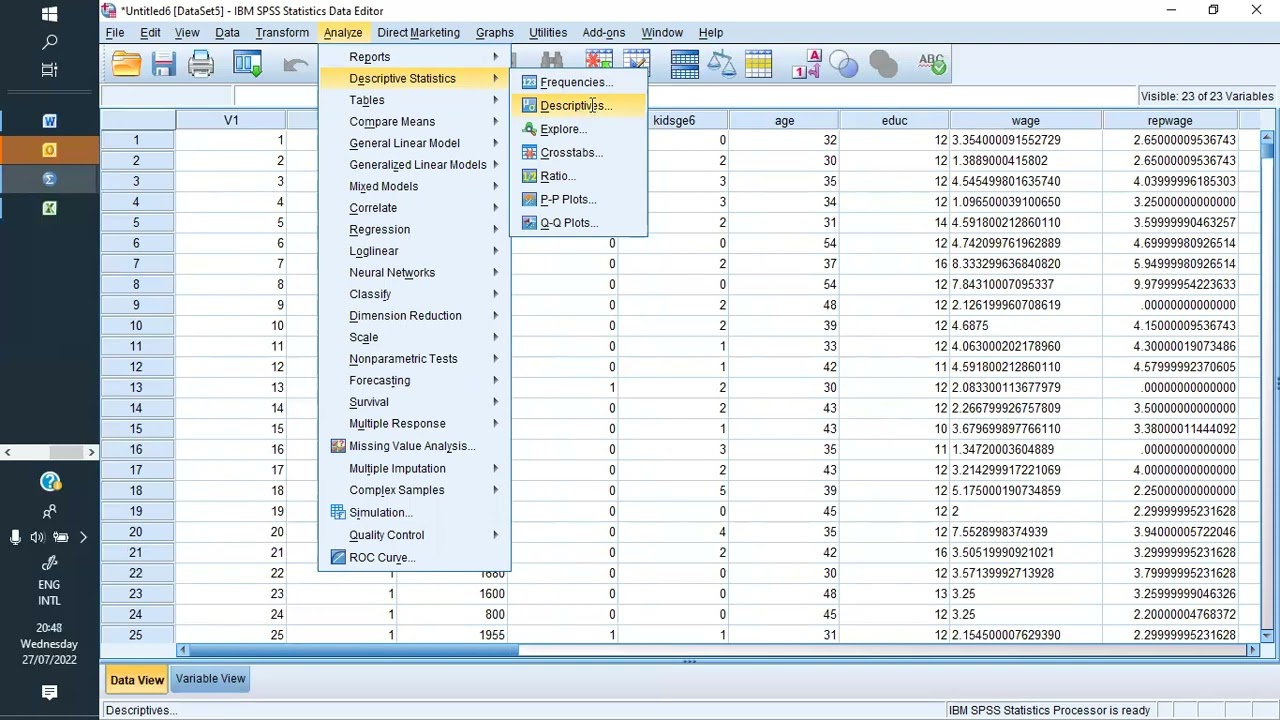Open taskbar search magnifier

tap(49, 42)
